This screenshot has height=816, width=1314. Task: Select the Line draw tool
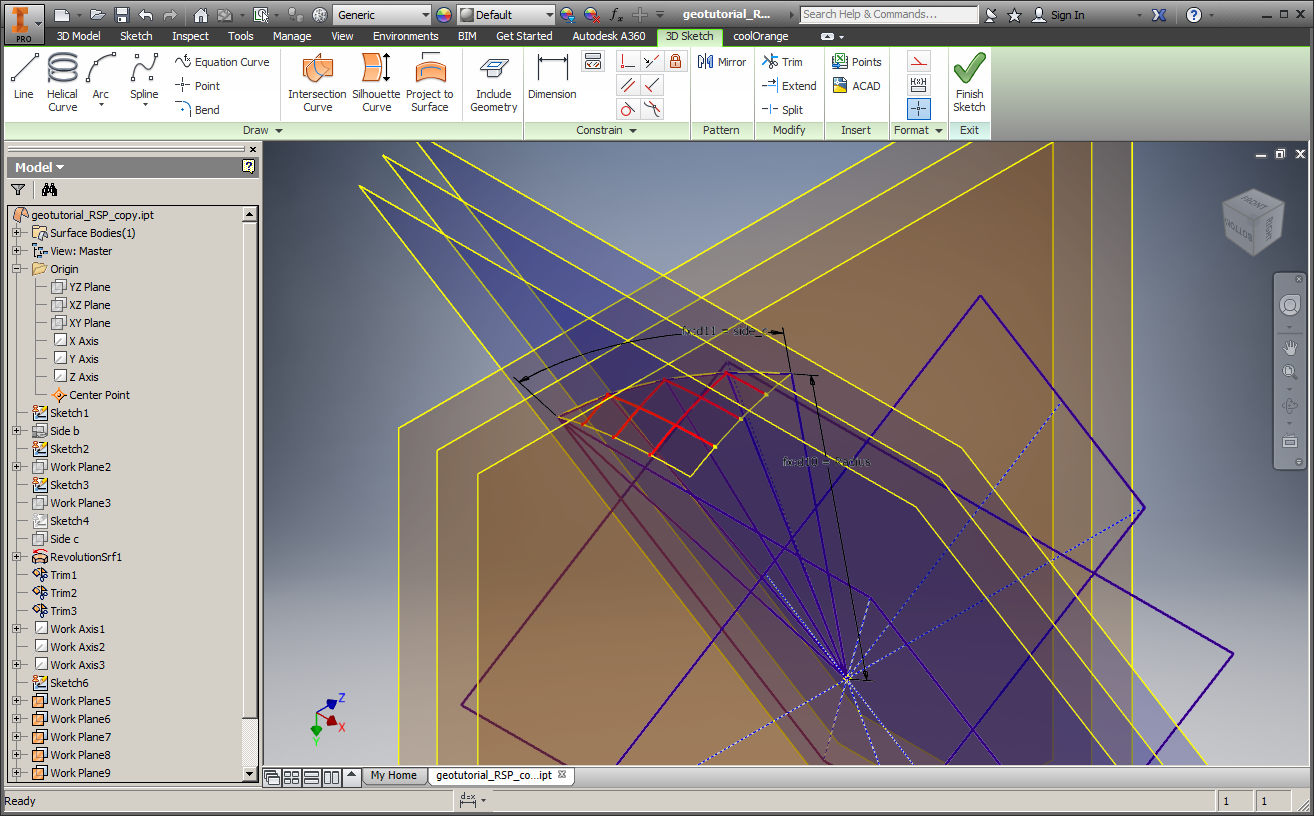click(24, 77)
